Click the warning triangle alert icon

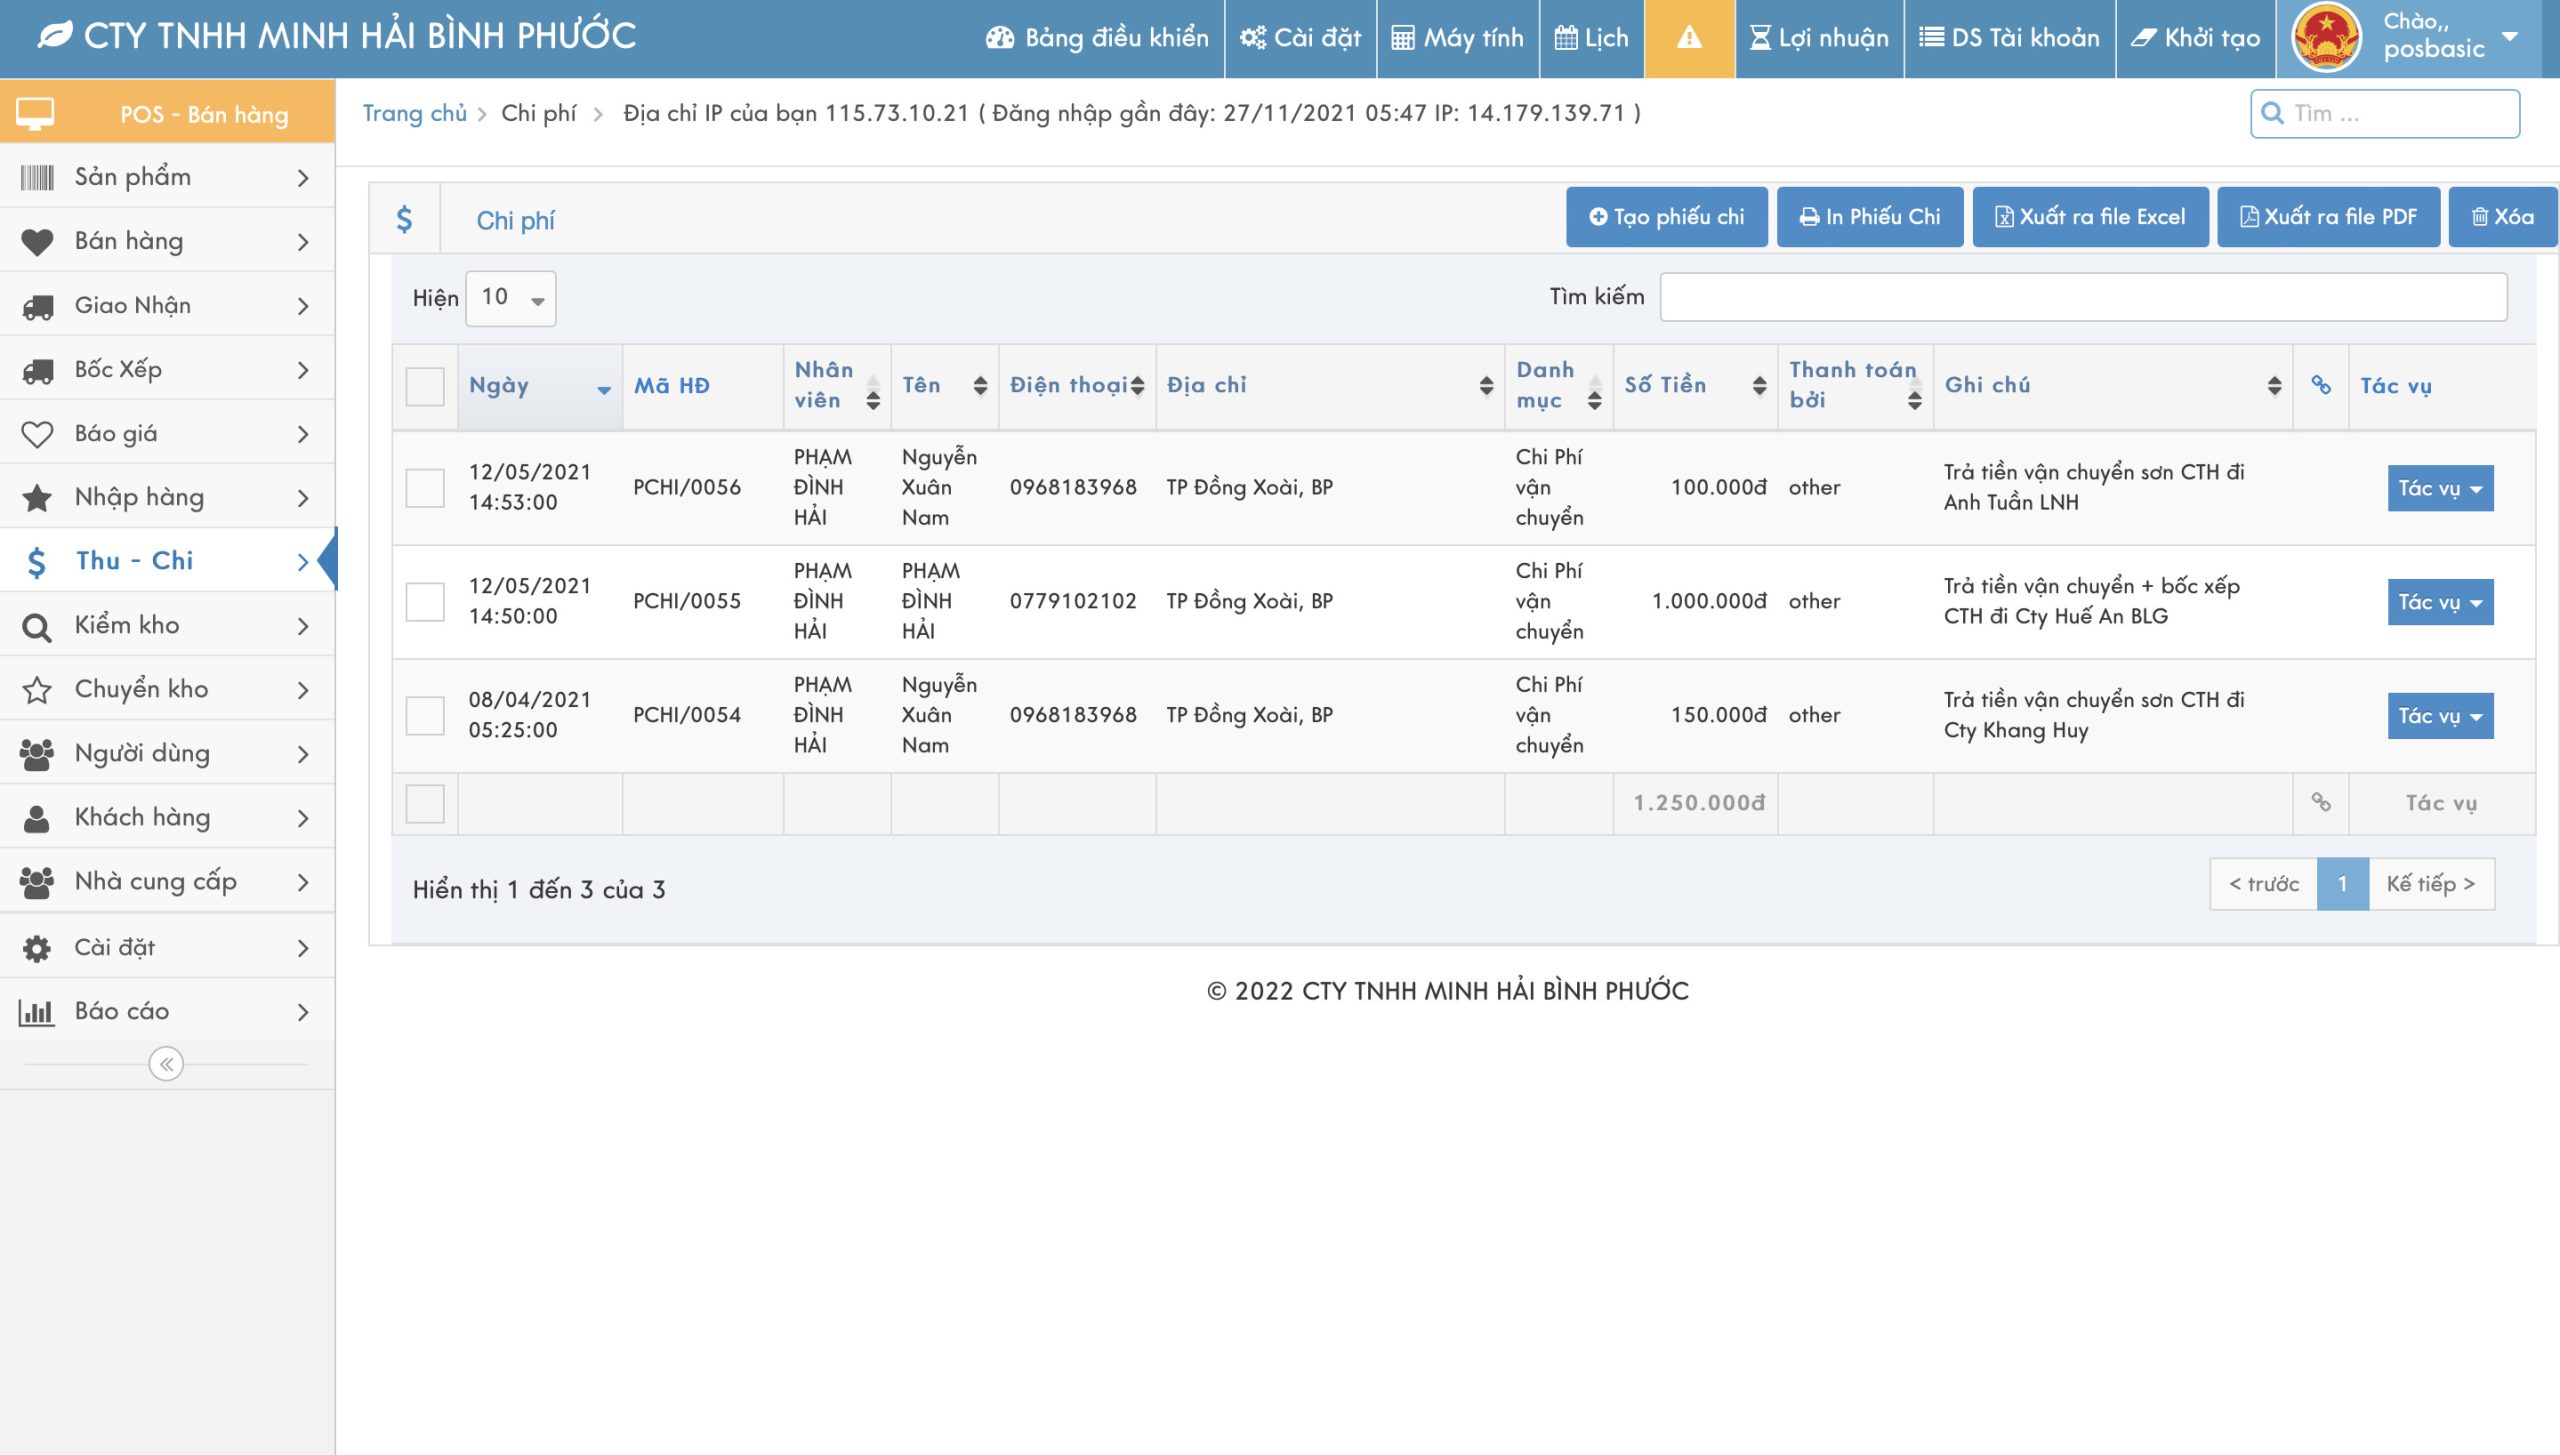pyautogui.click(x=1688, y=38)
